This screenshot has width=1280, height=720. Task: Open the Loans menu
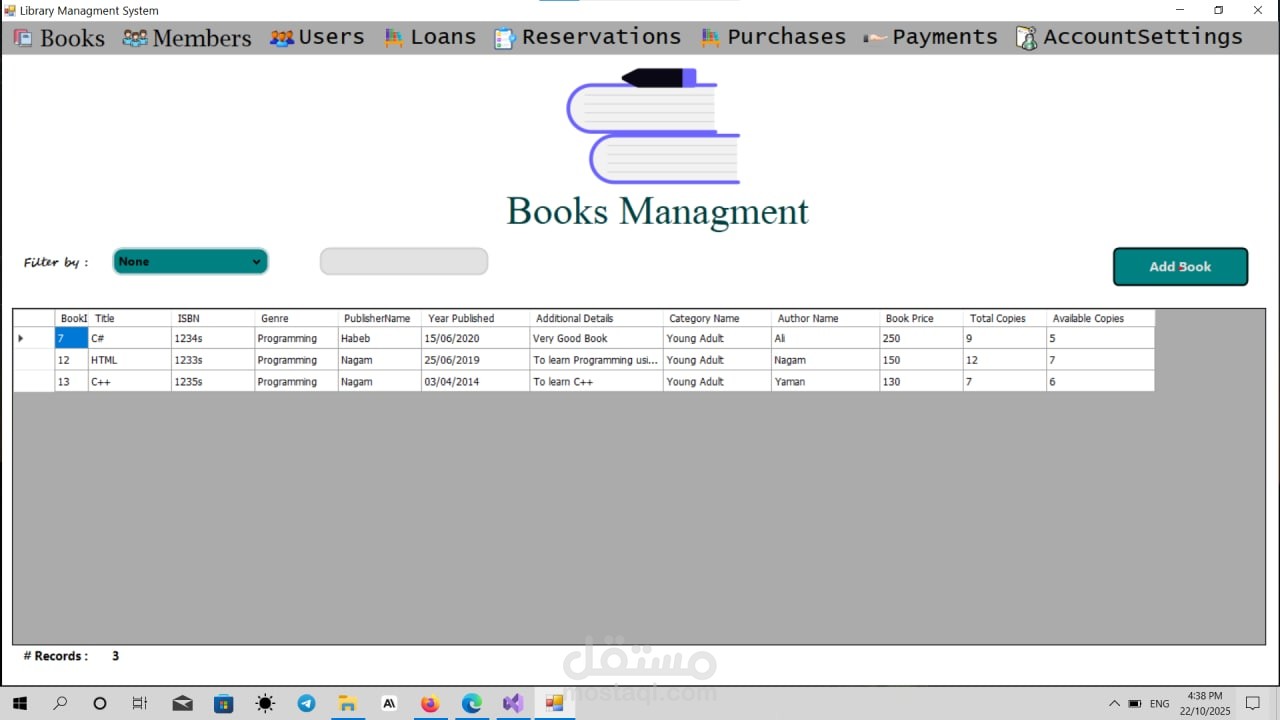[x=430, y=38]
